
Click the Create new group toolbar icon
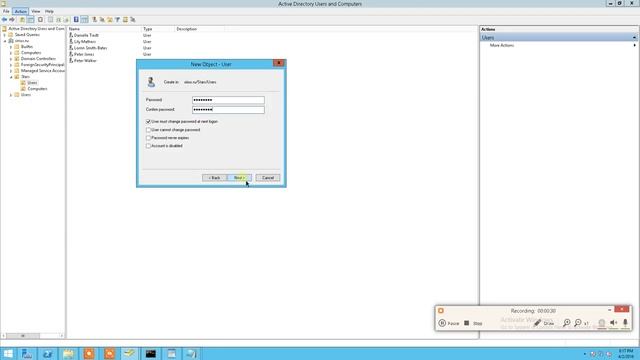point(102,20)
